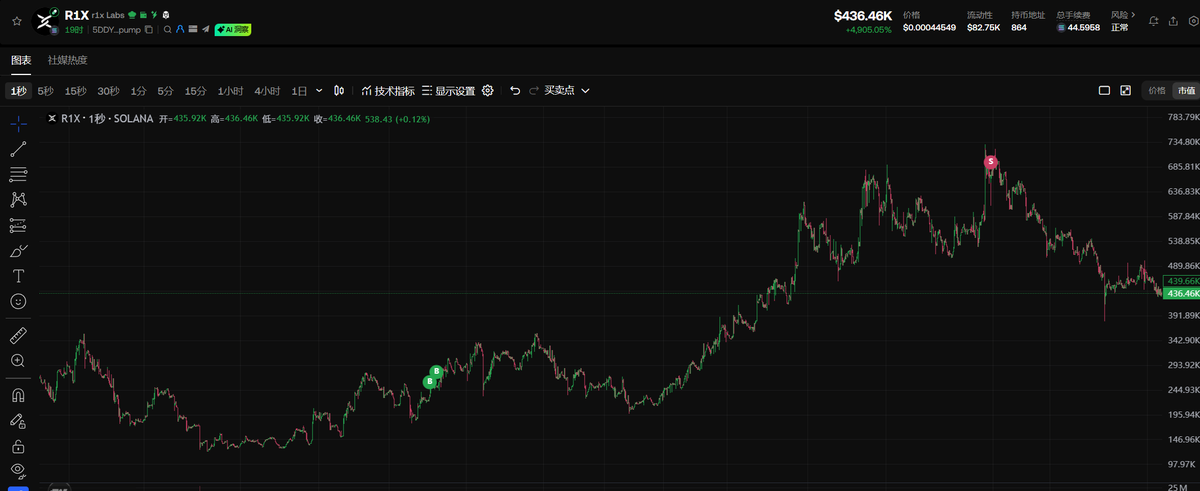
Task: Click the 总手续费 value 44.5958
Action: point(1084,28)
